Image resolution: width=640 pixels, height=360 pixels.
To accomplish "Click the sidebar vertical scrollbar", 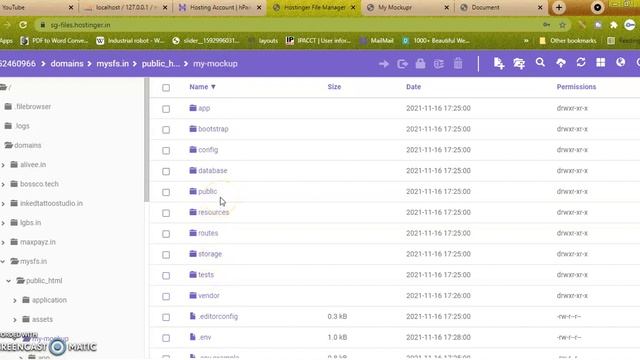I will click(147, 140).
